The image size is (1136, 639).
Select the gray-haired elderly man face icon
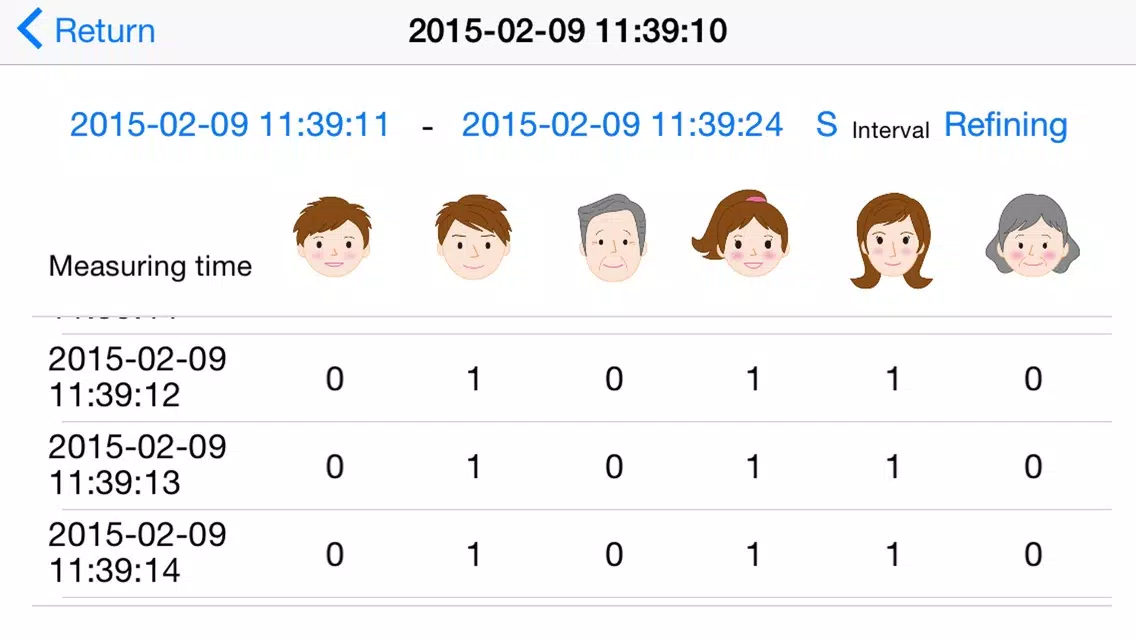[x=613, y=238]
